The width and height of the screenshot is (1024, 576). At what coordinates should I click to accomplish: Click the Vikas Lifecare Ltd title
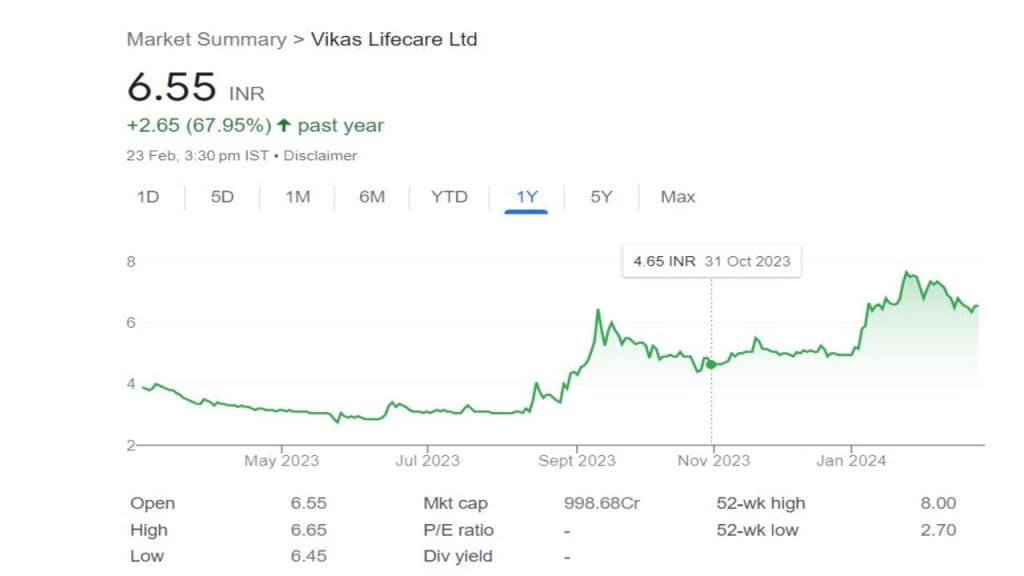[x=394, y=40]
